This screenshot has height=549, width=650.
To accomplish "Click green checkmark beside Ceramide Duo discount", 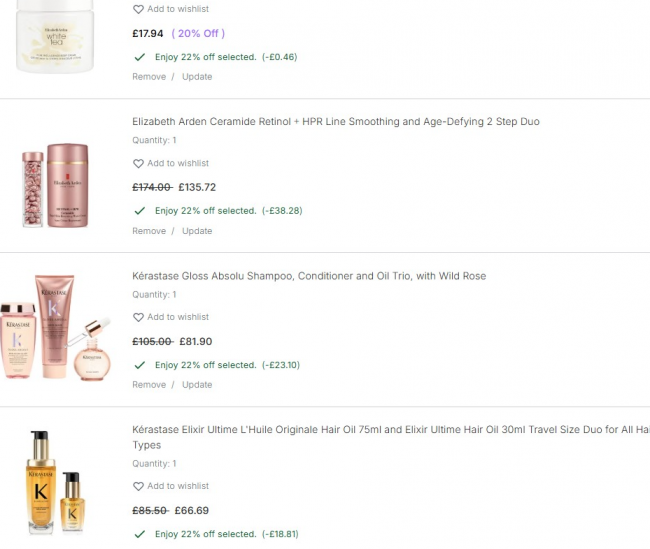I will coord(140,211).
